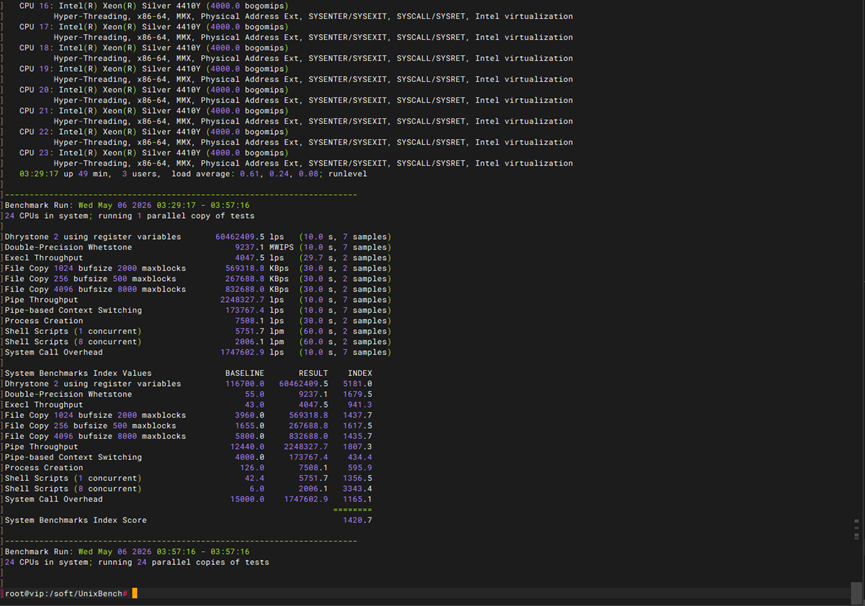Click the terminal prompt cursor block
865x606 pixels.
135,593
